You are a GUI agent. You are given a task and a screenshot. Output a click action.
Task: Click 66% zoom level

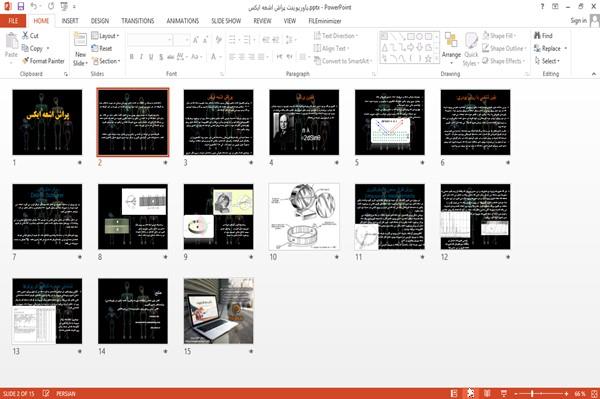pos(579,394)
